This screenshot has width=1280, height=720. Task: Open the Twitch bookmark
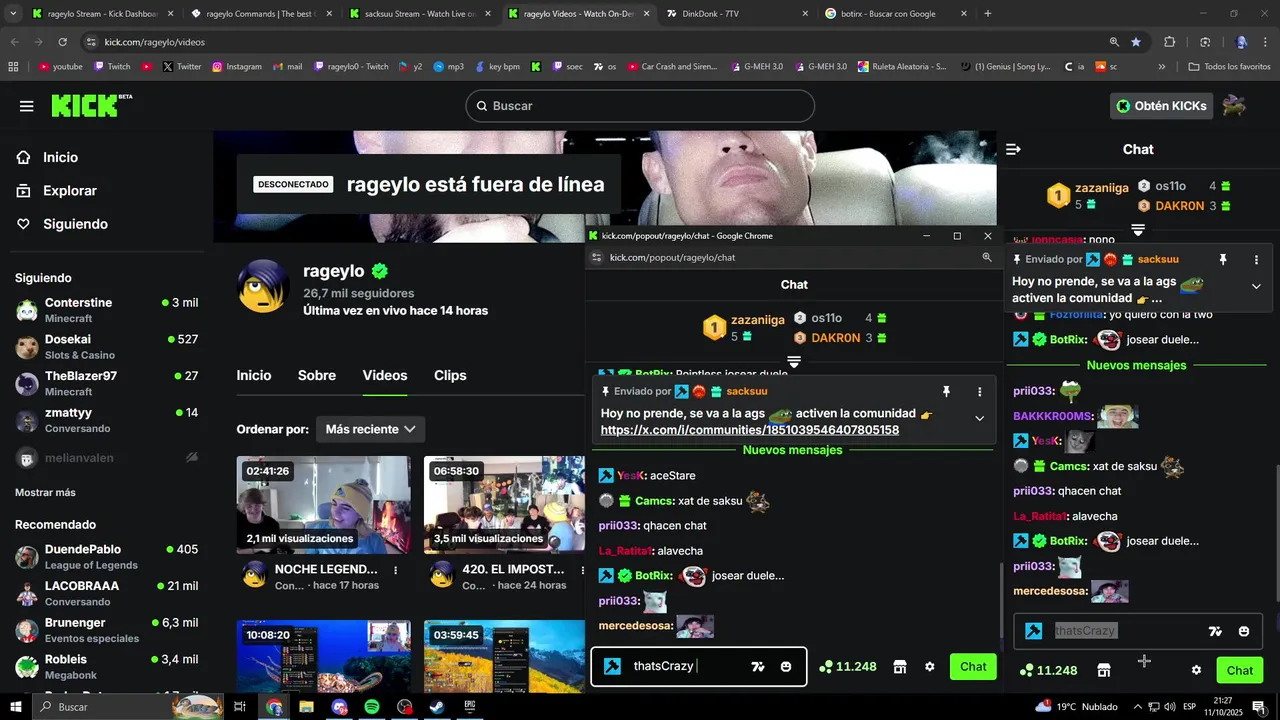(112, 67)
